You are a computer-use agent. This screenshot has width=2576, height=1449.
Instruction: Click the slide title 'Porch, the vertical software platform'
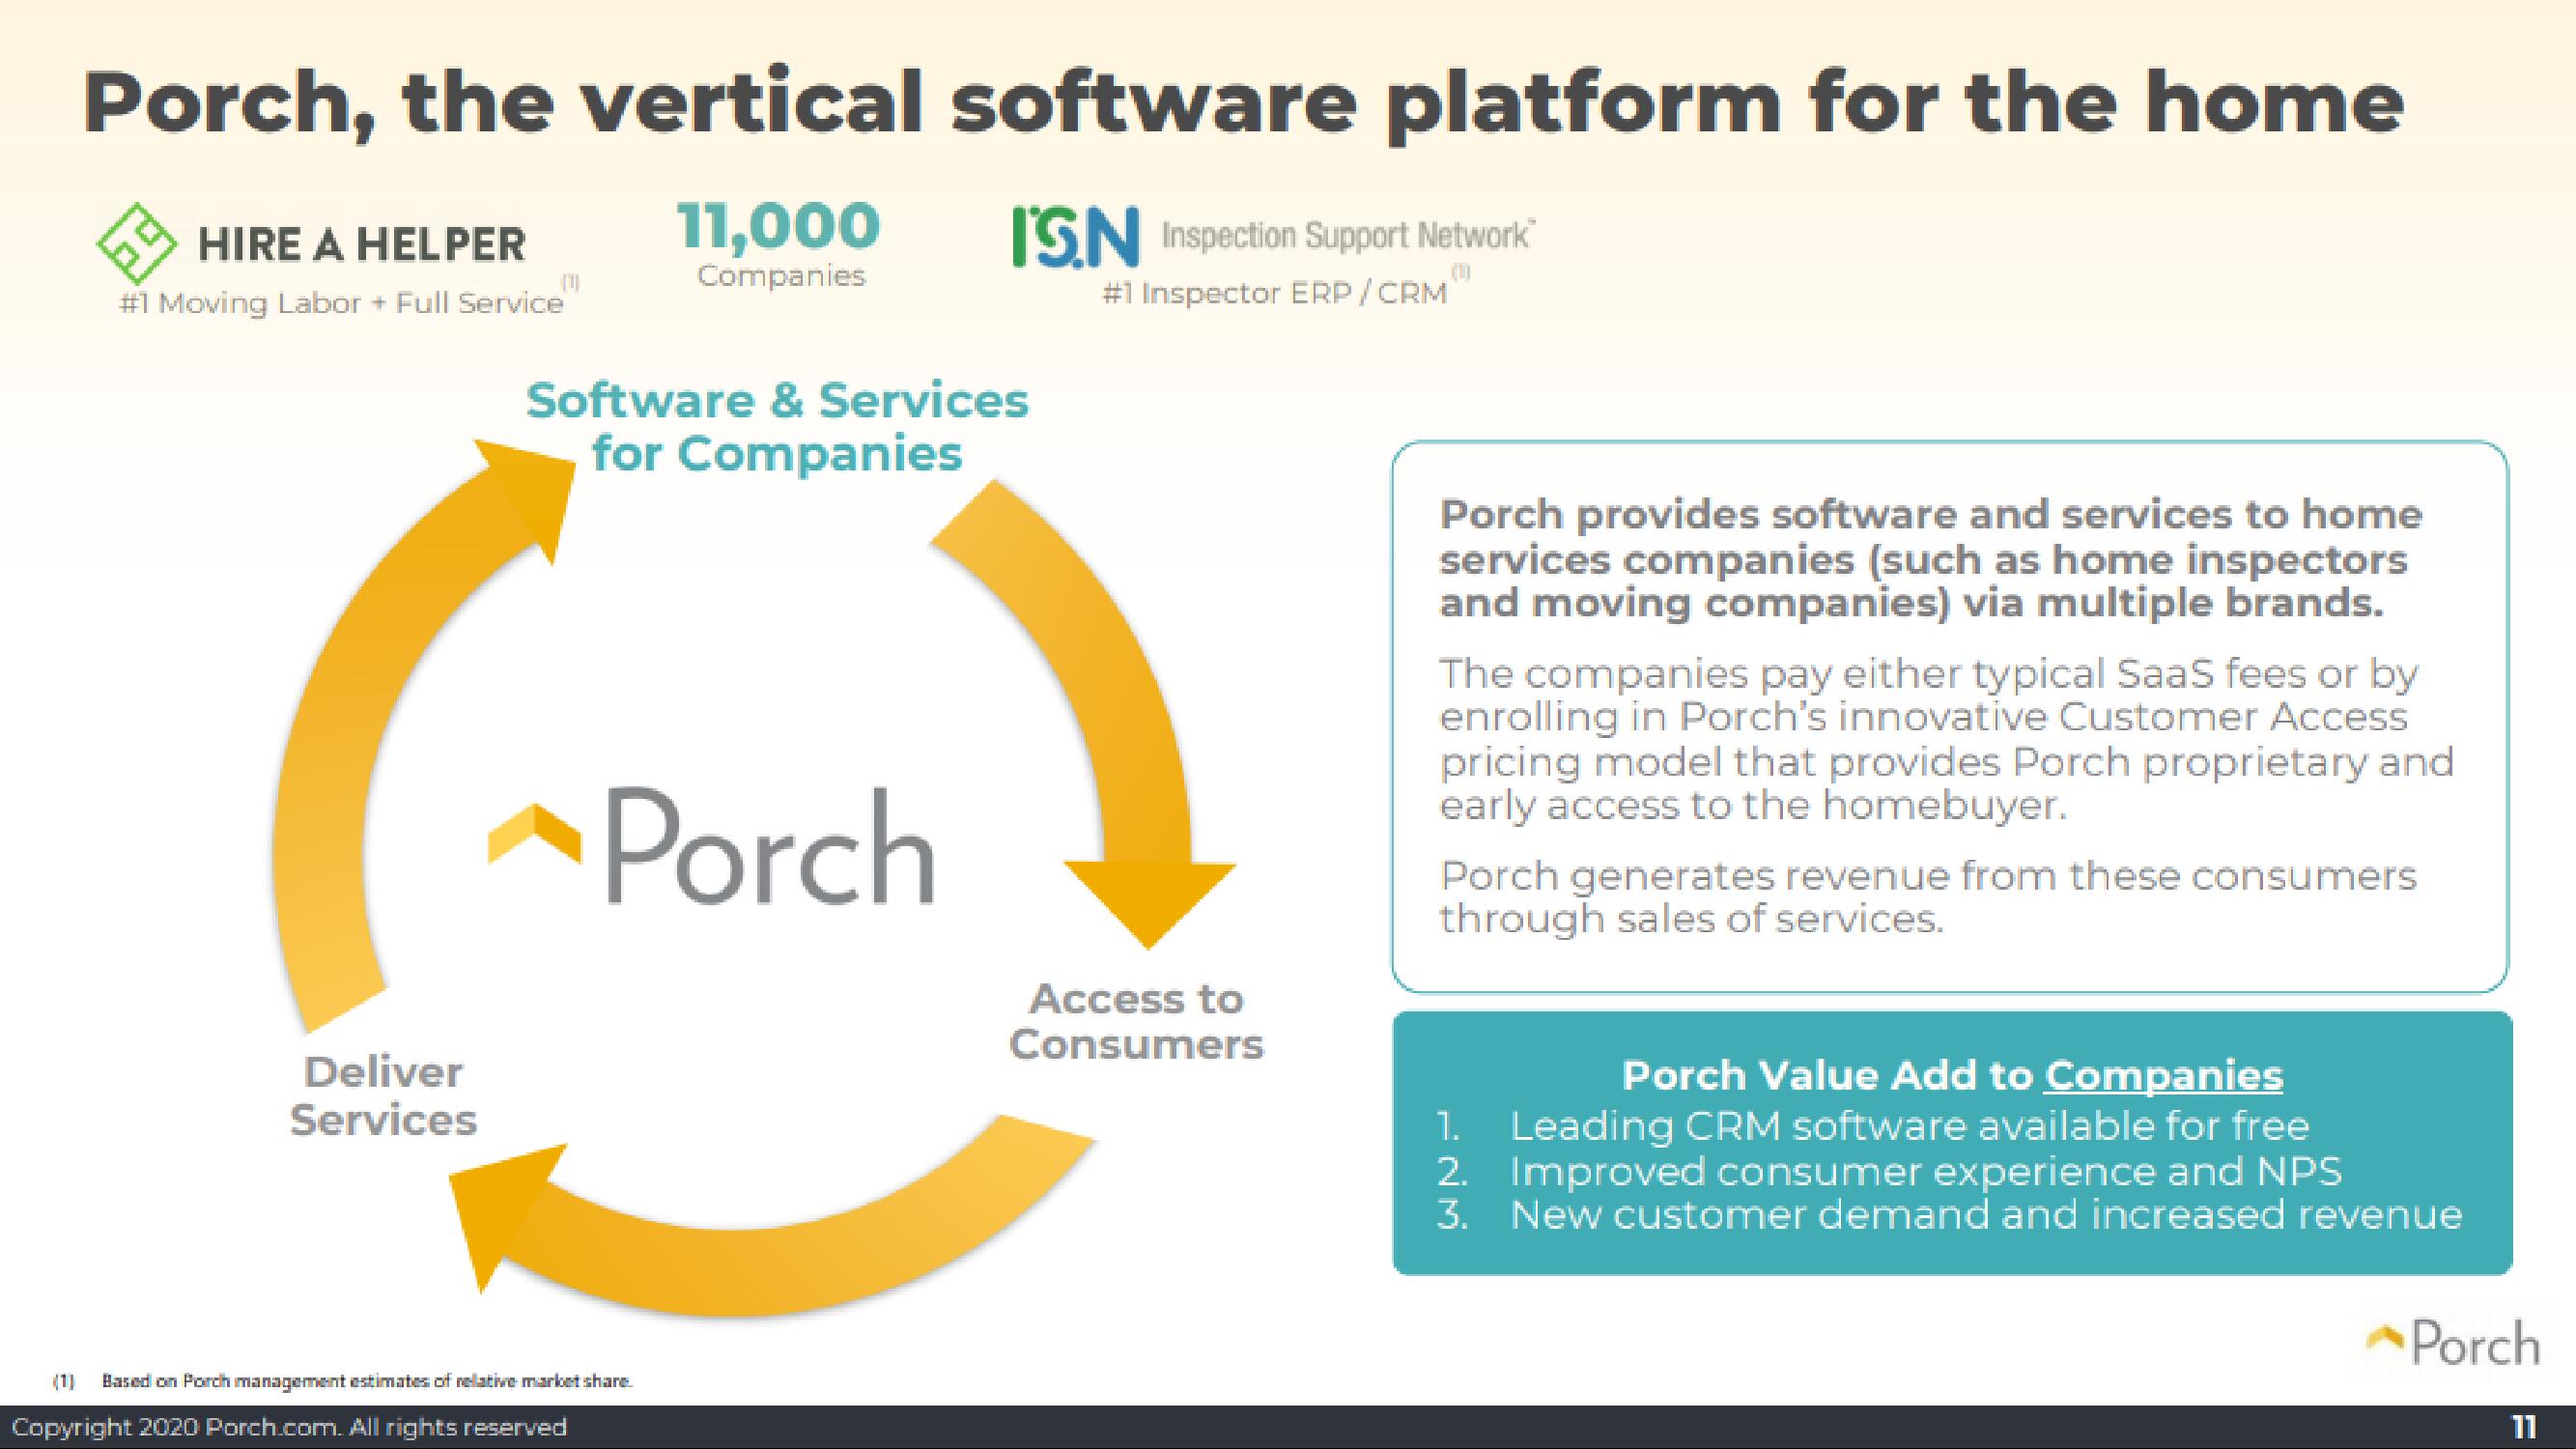point(1243,103)
